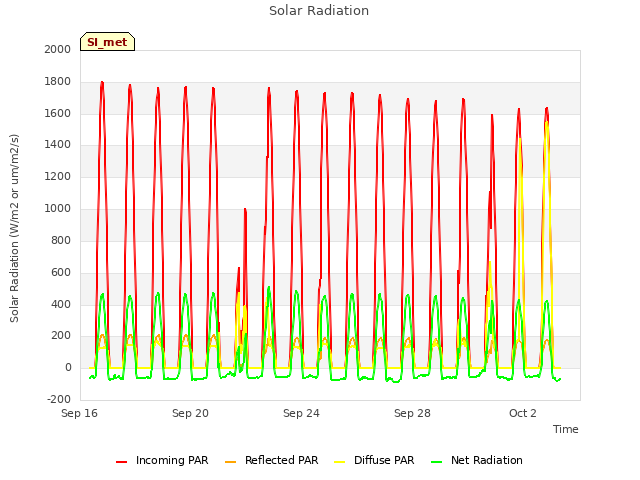Click the Sep 20 x-axis label
Viewport: 640px width, 480px height.
tap(190, 413)
